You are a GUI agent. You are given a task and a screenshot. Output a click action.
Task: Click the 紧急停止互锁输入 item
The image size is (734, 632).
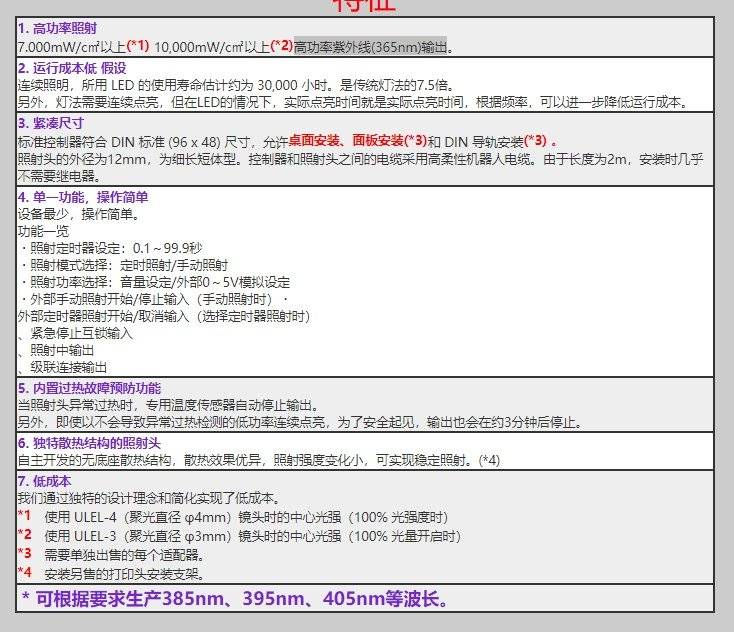(77, 333)
